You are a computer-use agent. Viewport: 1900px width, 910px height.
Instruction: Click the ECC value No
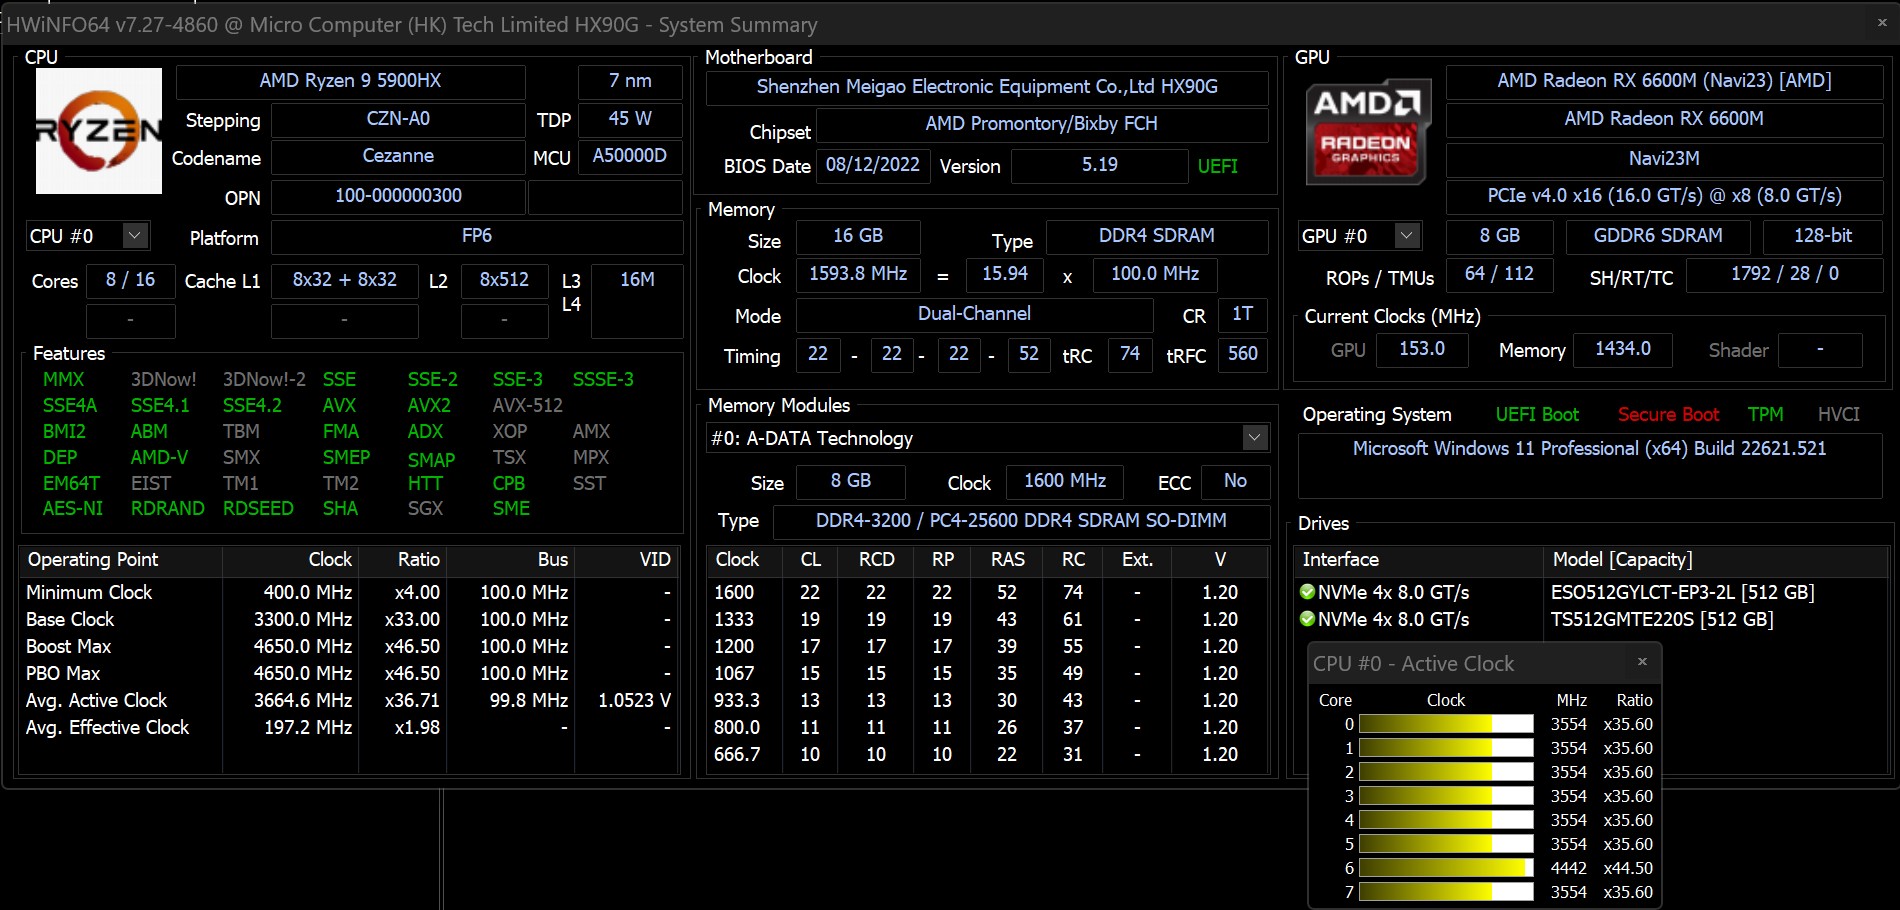(x=1235, y=481)
